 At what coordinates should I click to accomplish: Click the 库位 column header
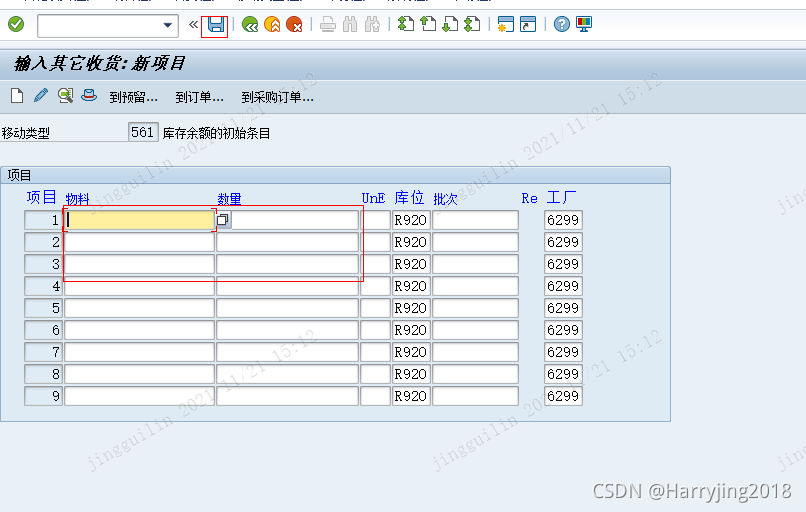409,198
